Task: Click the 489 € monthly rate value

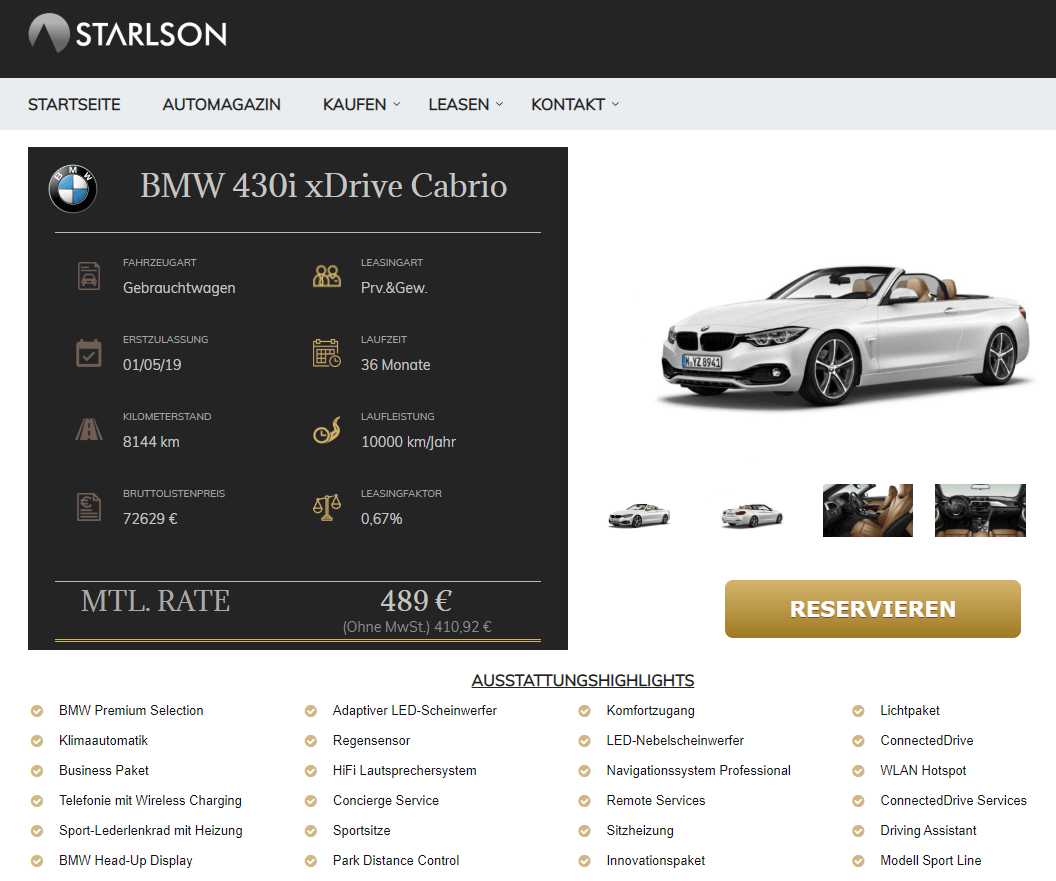Action: (x=416, y=600)
